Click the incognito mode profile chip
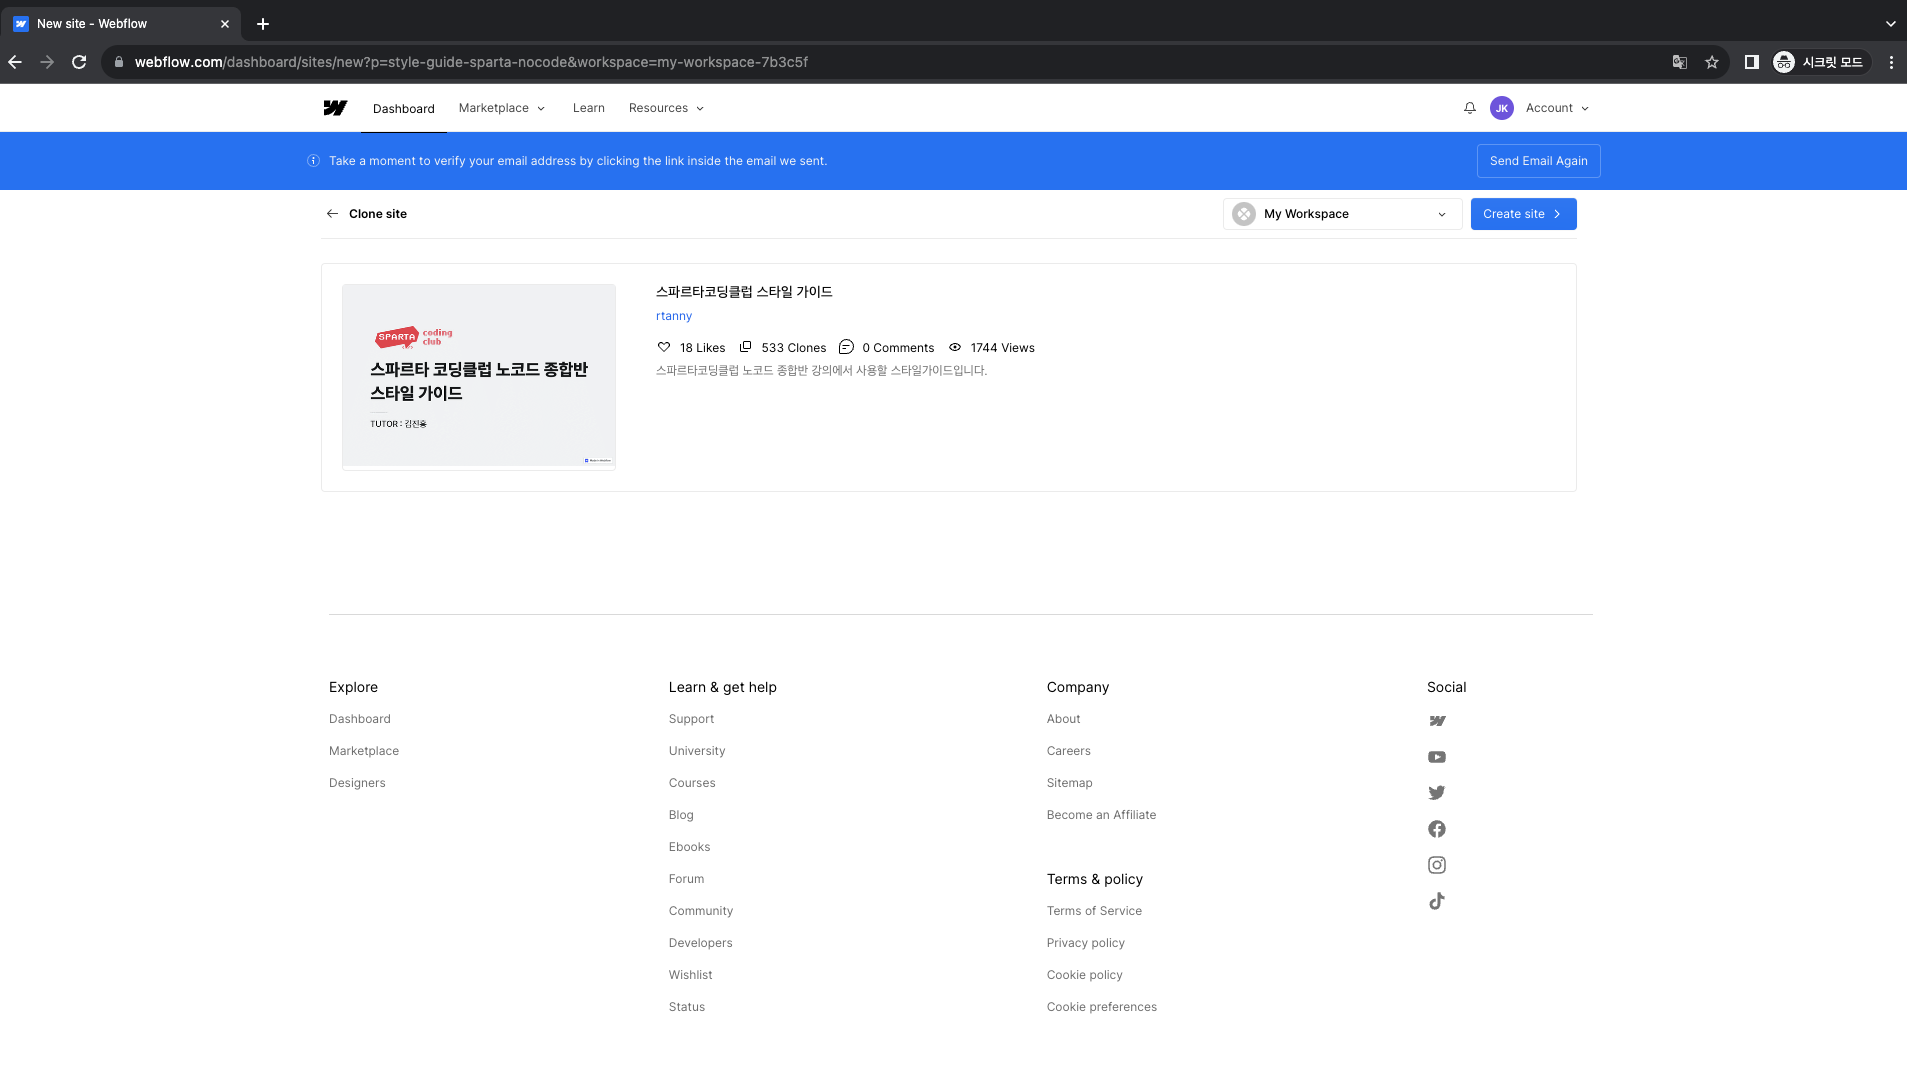The height and width of the screenshot is (1066, 1907). [1820, 62]
